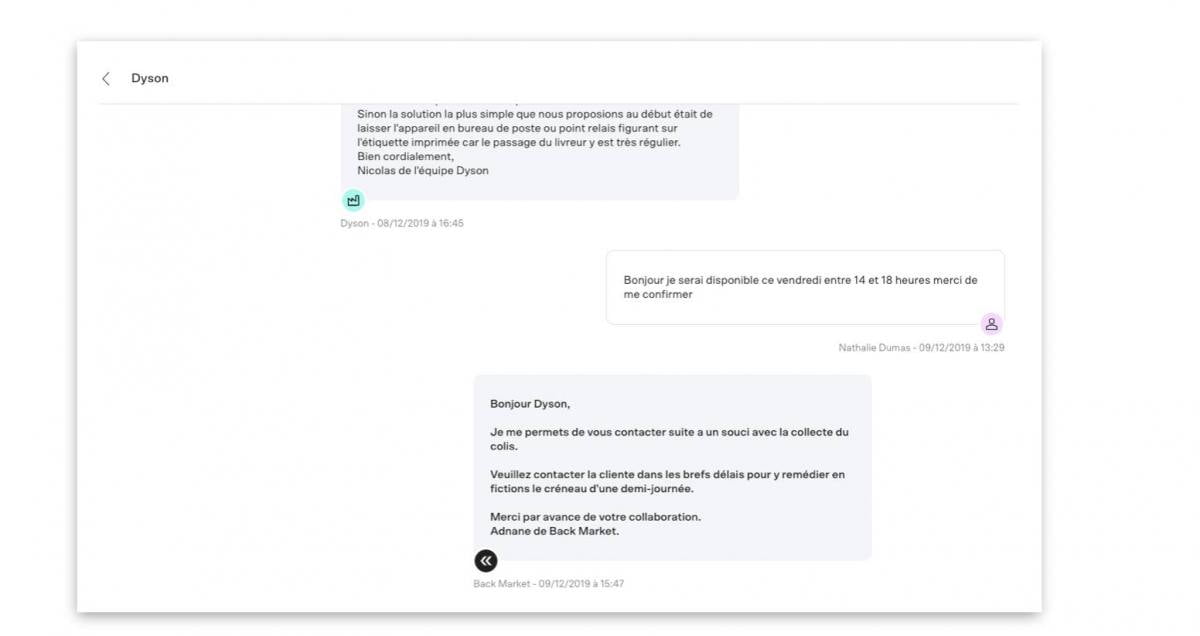Click timestamp 'Nathalie Dumas - 09/12/2019 à 13:29'

[x=921, y=348]
